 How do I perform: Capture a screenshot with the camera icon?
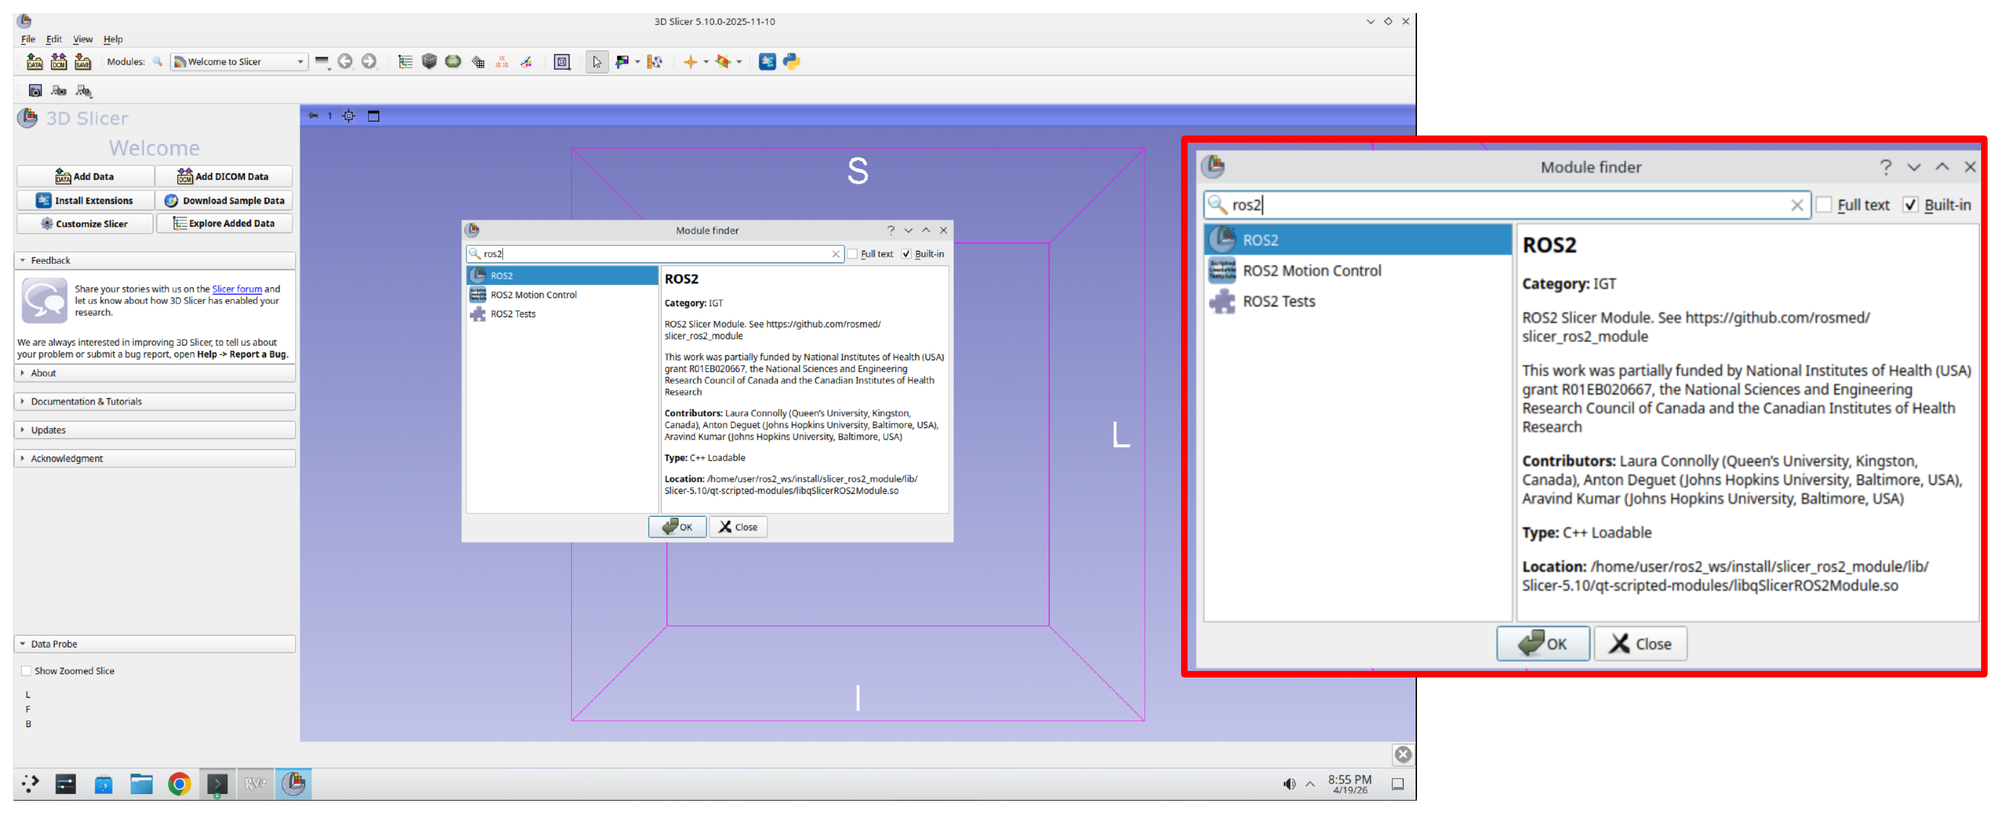35,91
